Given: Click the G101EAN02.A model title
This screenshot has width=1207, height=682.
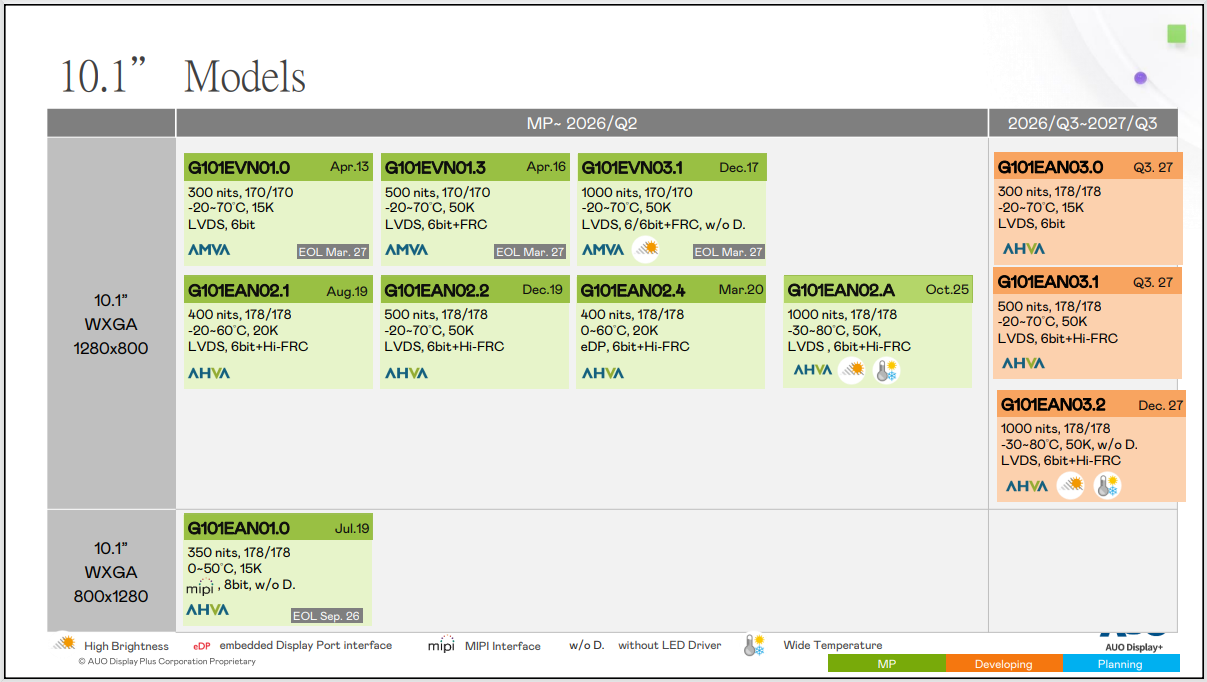Looking at the screenshot, I should [841, 290].
